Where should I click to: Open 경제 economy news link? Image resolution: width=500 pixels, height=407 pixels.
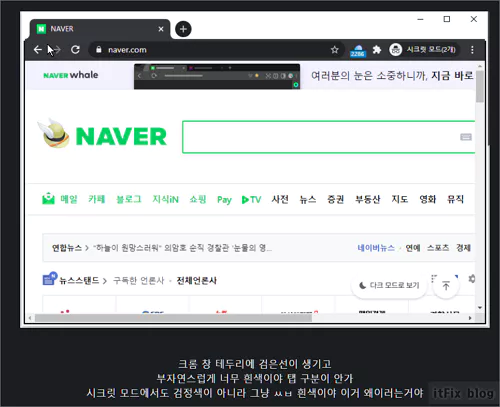463,248
